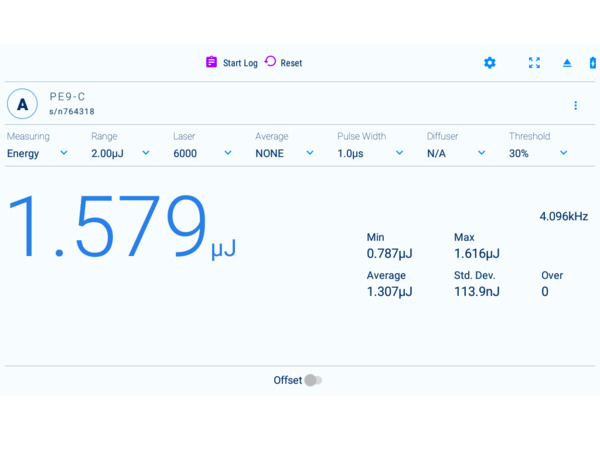The width and height of the screenshot is (600, 450).
Task: Click the battery status icon
Action: point(593,63)
